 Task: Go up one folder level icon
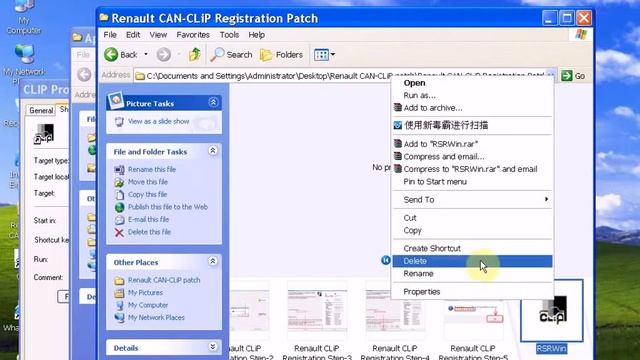(x=195, y=54)
